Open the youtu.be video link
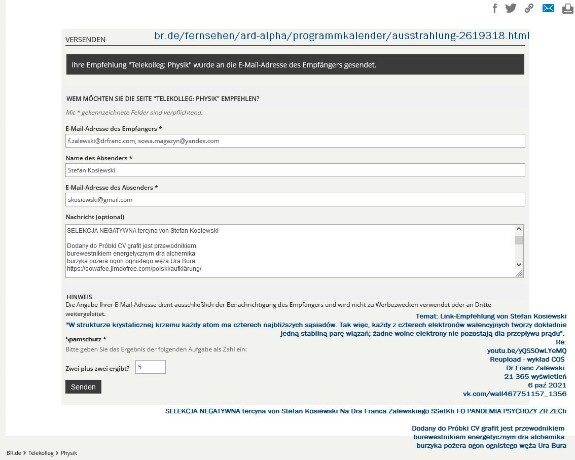Screen dimensions: 575x460 527,351
